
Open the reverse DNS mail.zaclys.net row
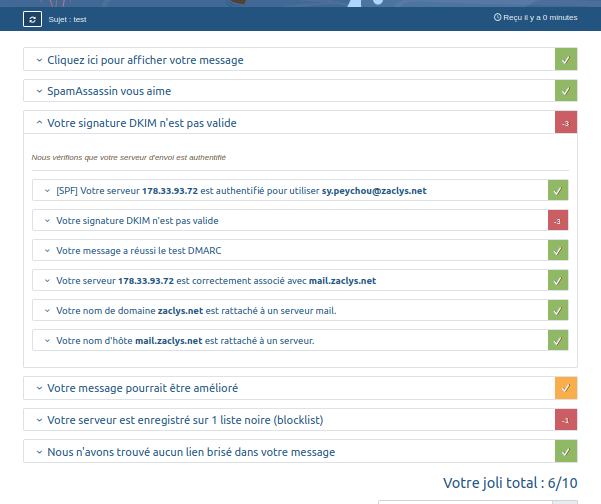(x=216, y=281)
